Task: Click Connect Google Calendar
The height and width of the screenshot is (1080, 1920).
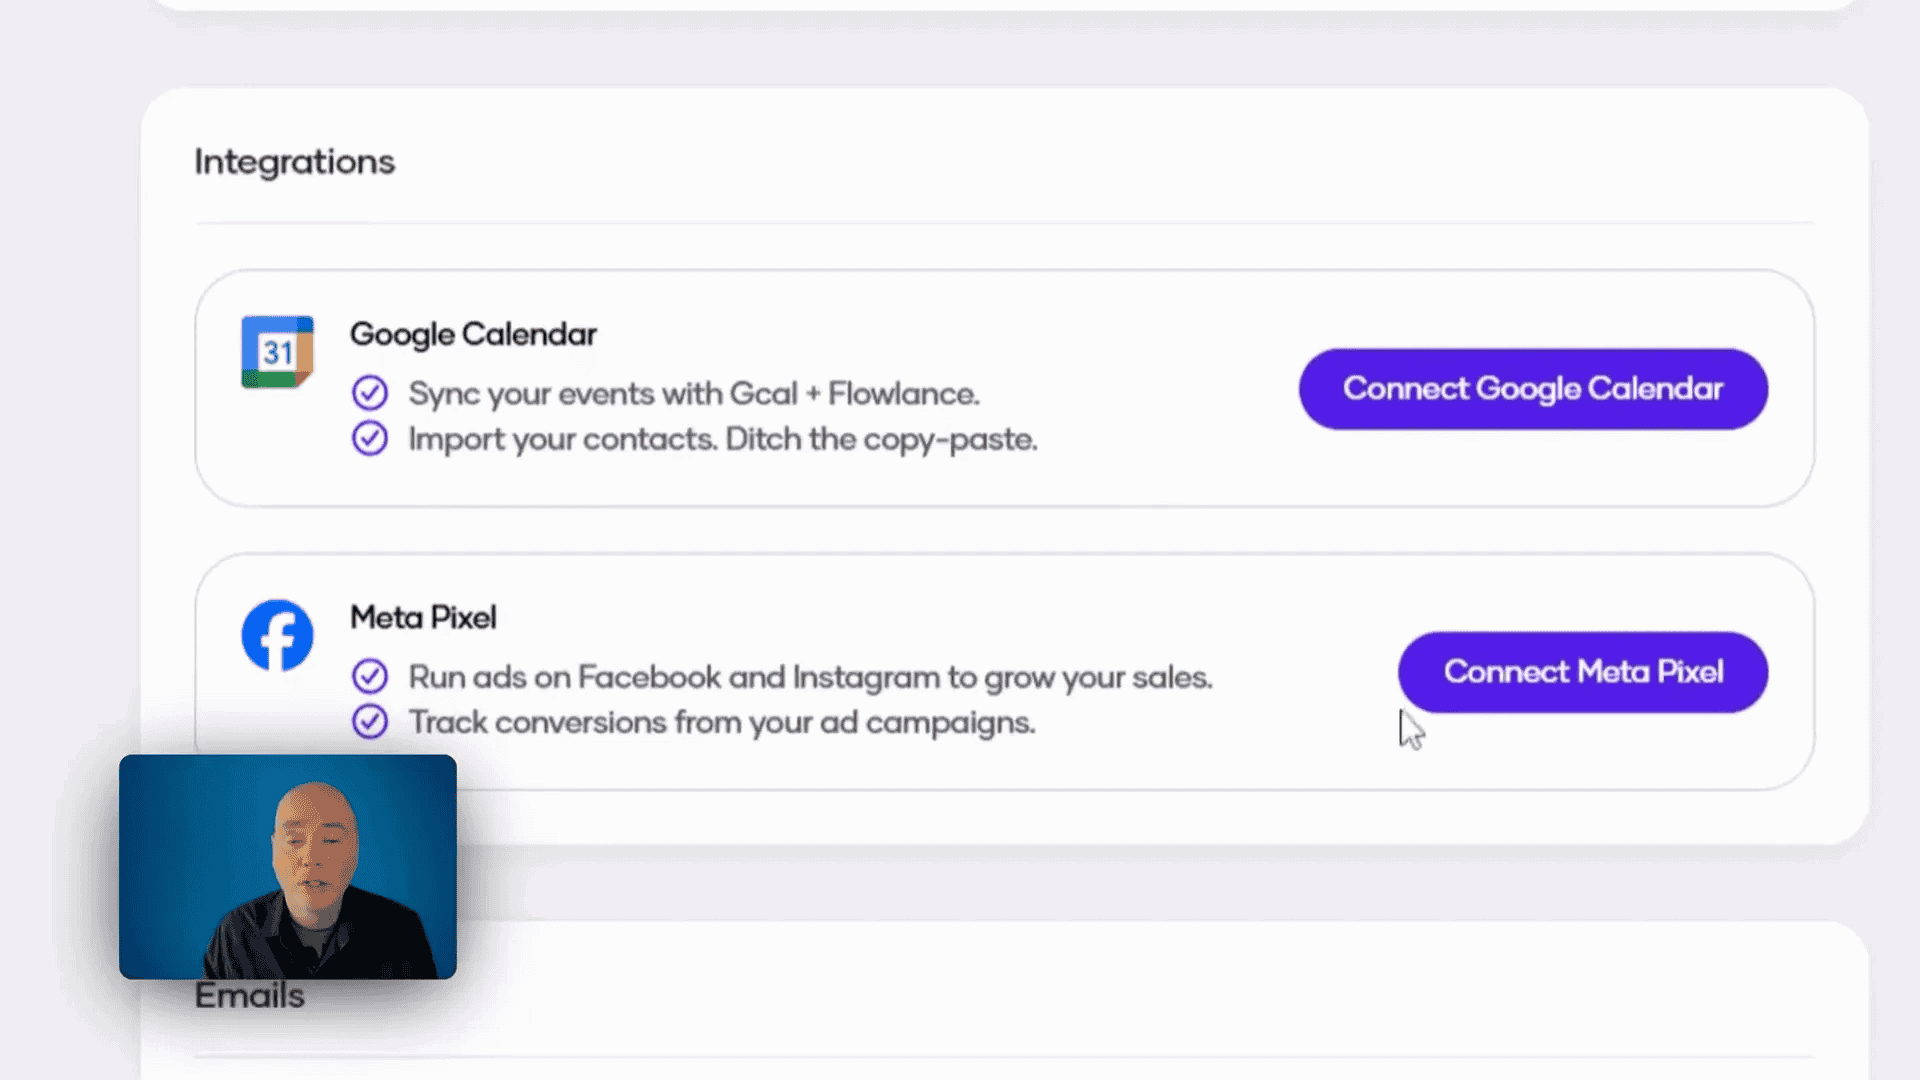Action: coord(1532,389)
